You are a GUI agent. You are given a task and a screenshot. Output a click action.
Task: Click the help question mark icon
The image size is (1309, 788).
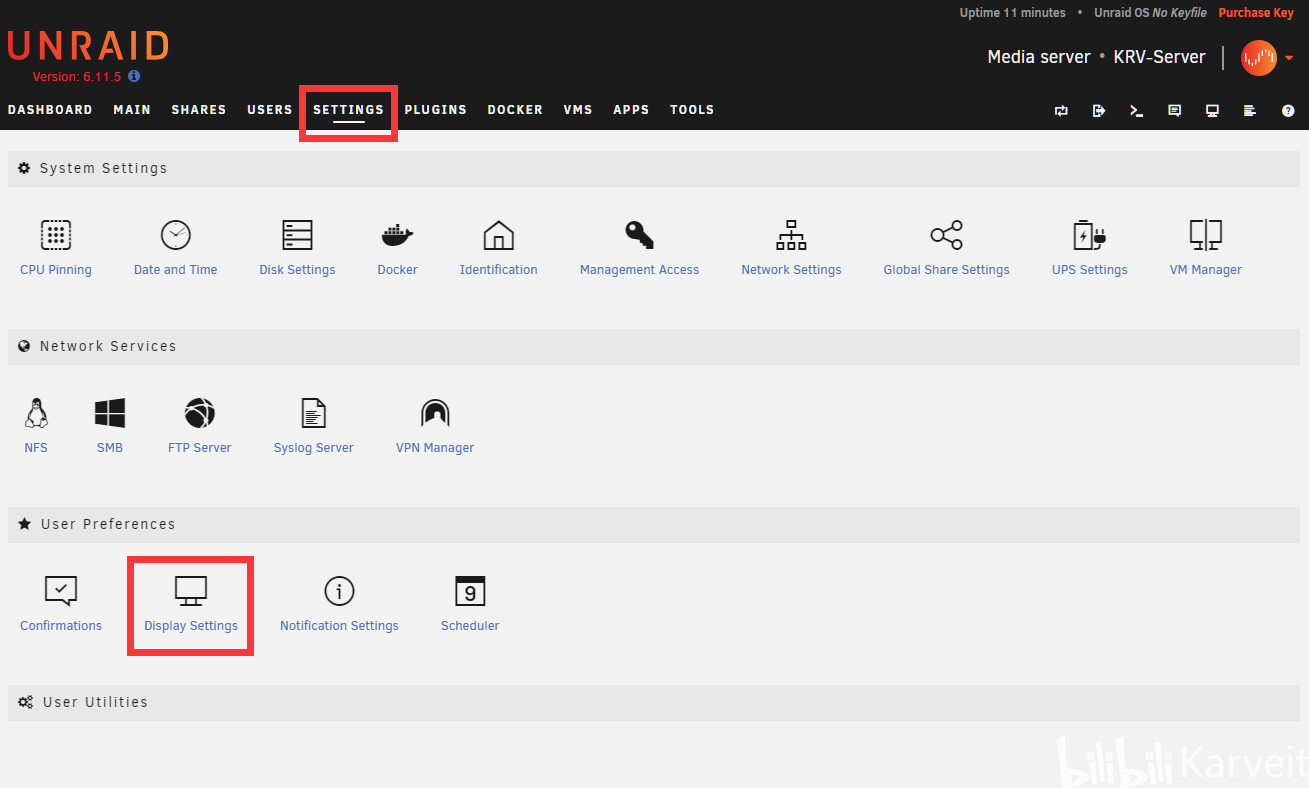tap(1288, 110)
